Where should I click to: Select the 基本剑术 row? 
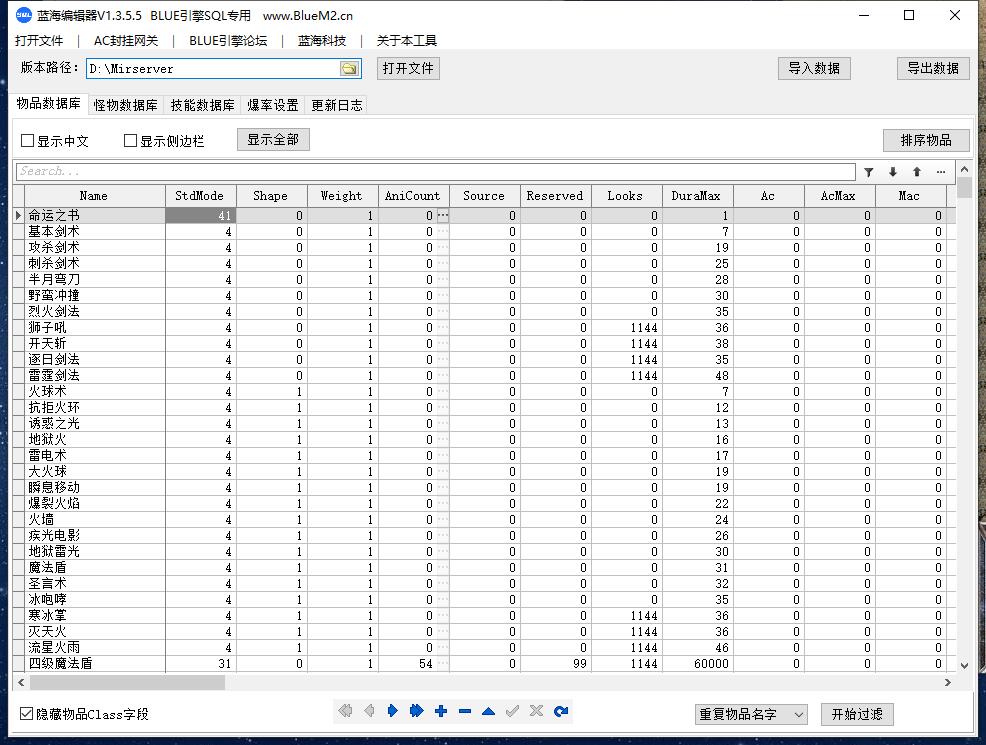point(484,232)
